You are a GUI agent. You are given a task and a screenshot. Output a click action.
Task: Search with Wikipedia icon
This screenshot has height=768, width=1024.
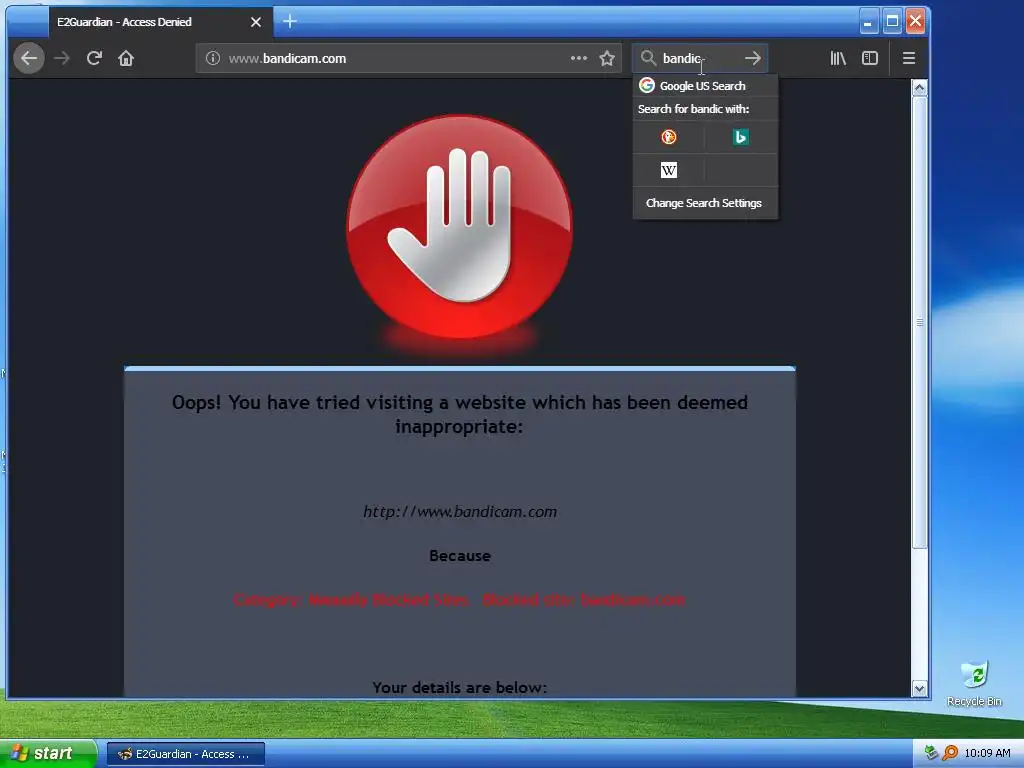point(669,170)
